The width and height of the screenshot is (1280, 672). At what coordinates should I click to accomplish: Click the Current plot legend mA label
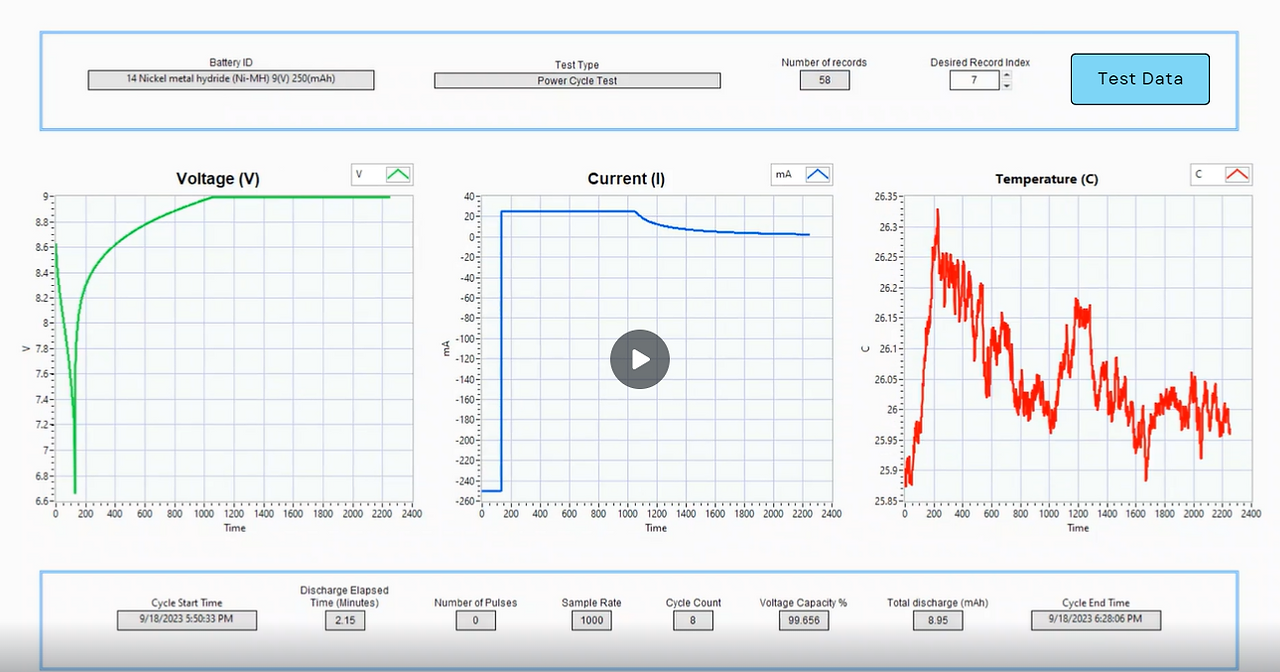coord(783,174)
